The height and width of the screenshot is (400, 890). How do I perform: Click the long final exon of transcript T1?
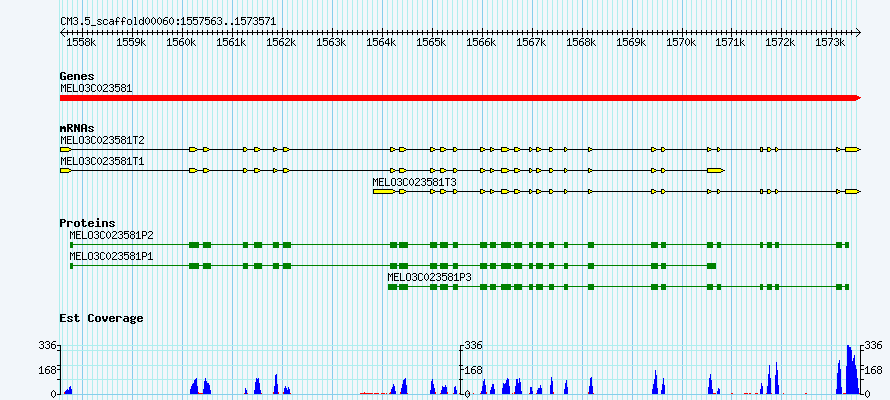coord(716,170)
